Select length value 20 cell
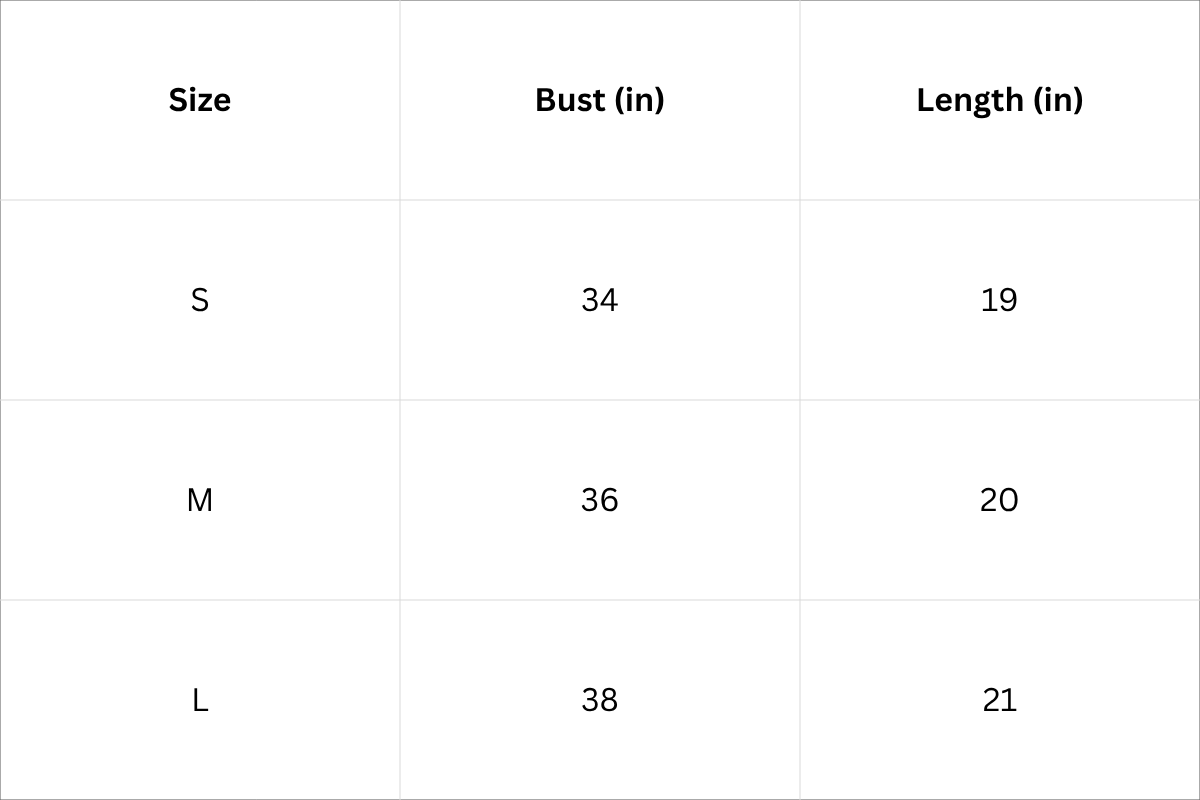This screenshot has height=800, width=1200. coord(1000,500)
